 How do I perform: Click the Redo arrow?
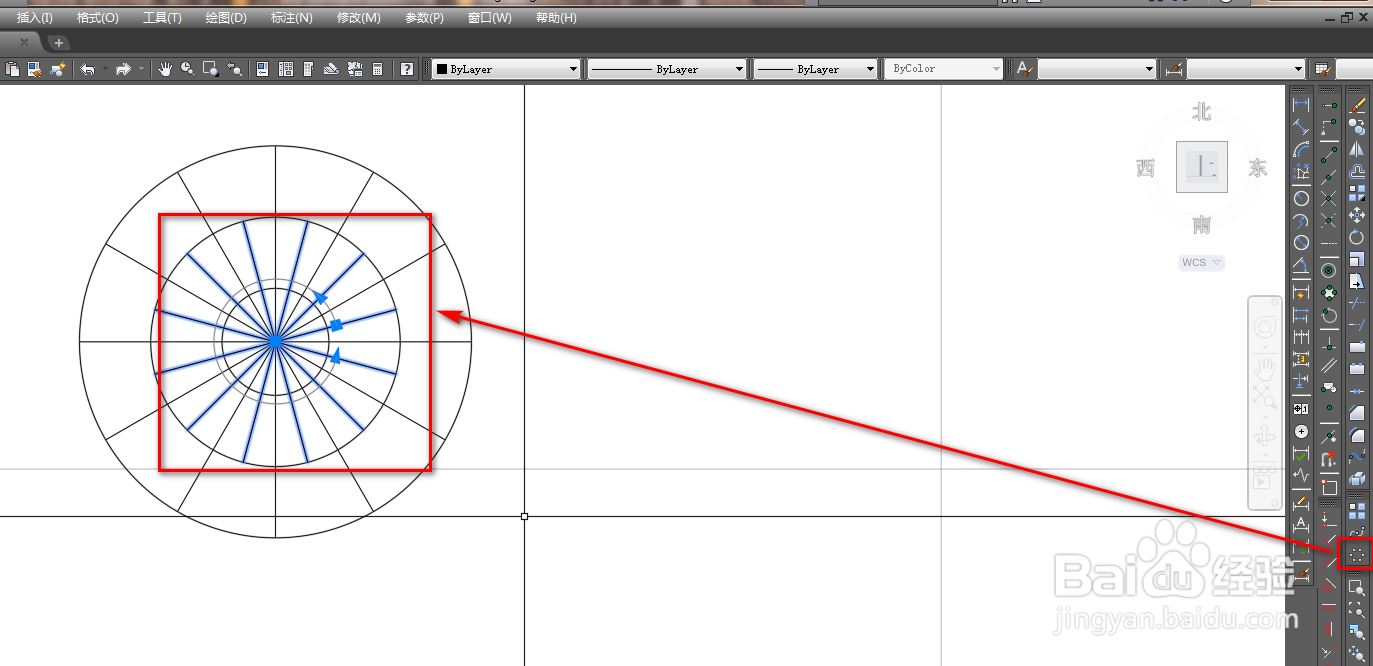[x=124, y=69]
